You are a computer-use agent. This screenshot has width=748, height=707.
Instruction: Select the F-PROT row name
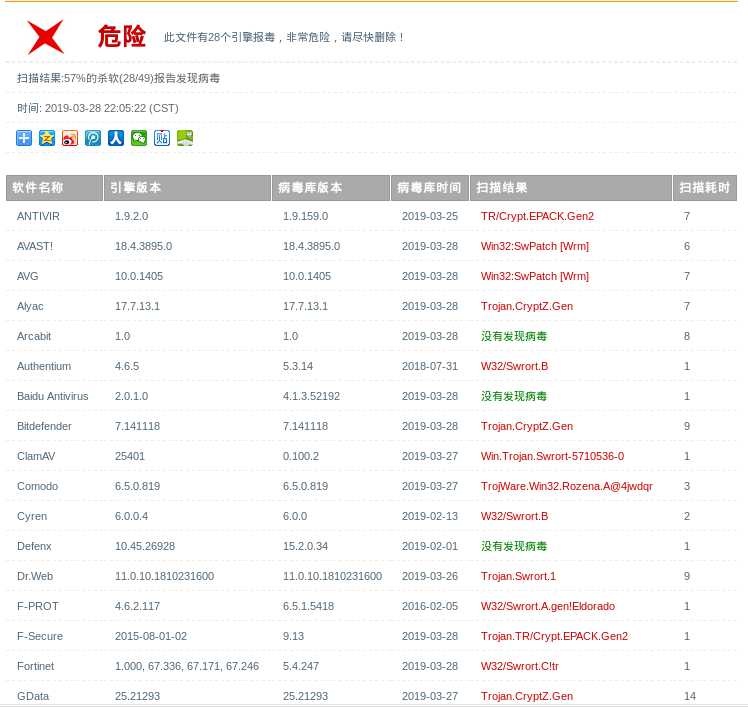(x=38, y=607)
